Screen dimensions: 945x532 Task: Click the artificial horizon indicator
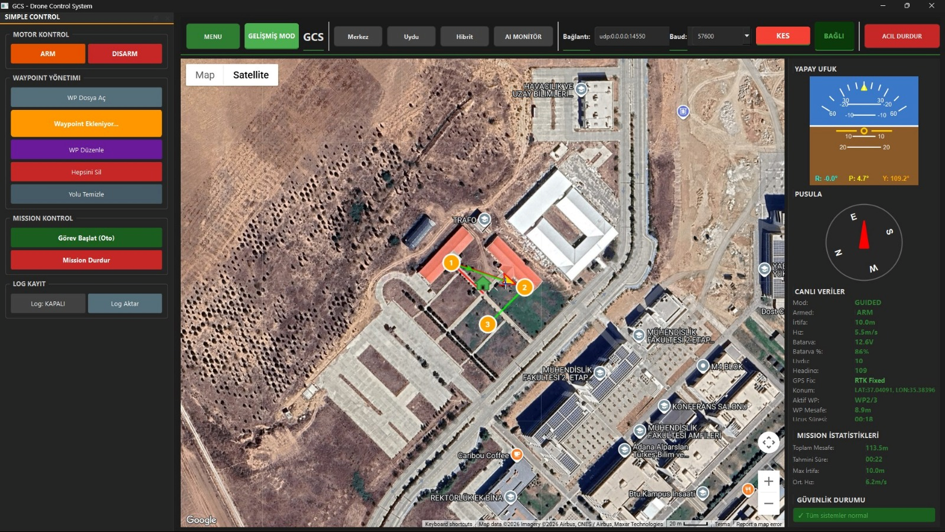pyautogui.click(x=864, y=130)
